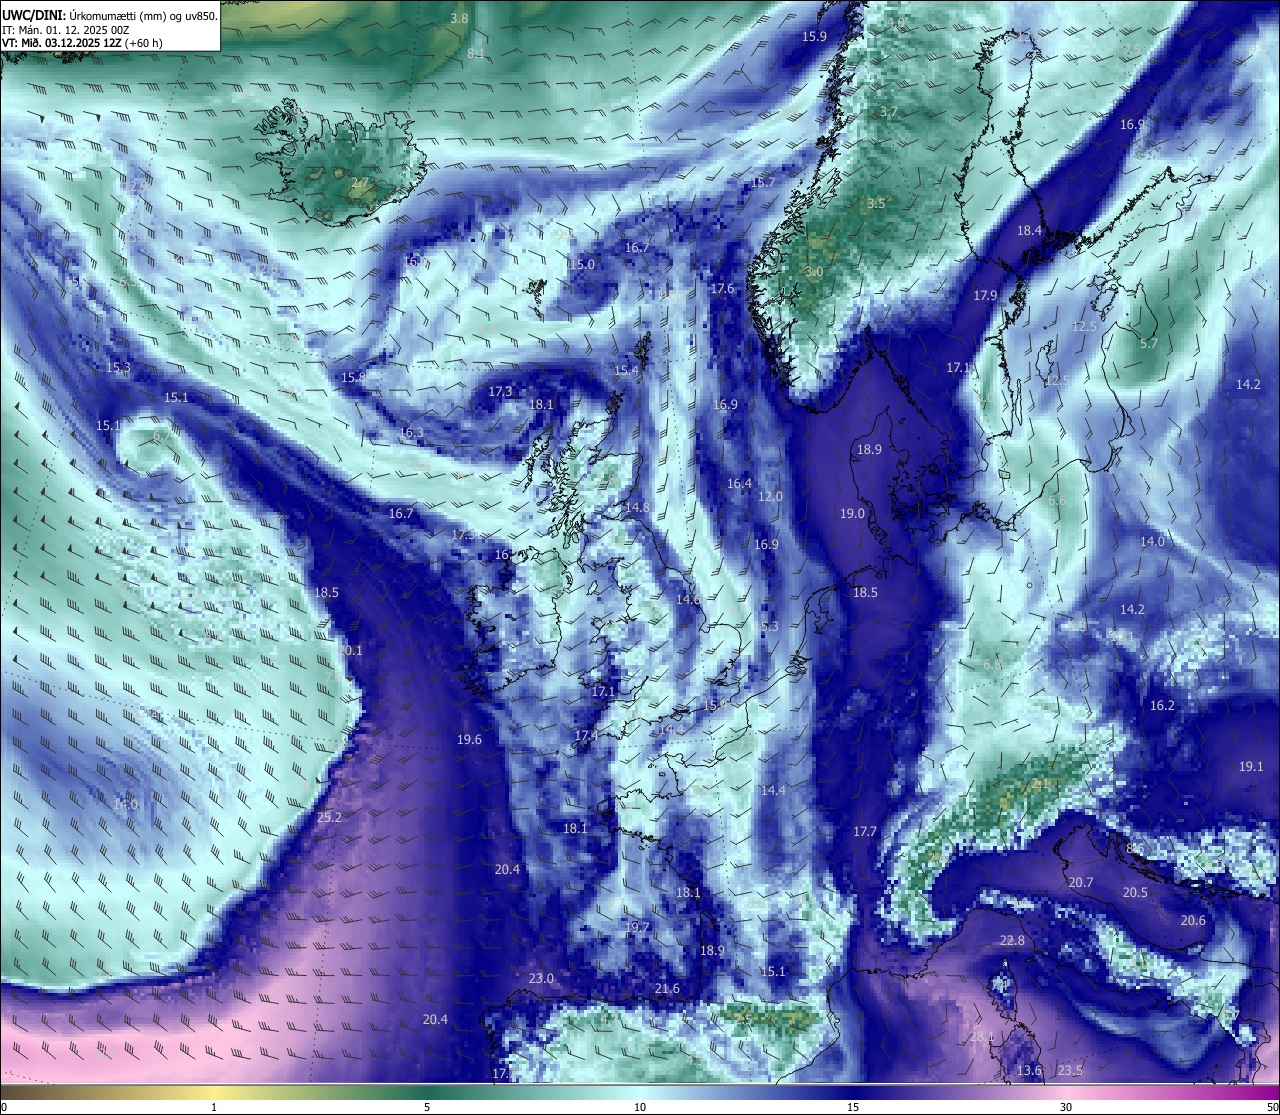Click the value label '12.0' on the map
This screenshot has width=1280, height=1115.
(x=770, y=497)
